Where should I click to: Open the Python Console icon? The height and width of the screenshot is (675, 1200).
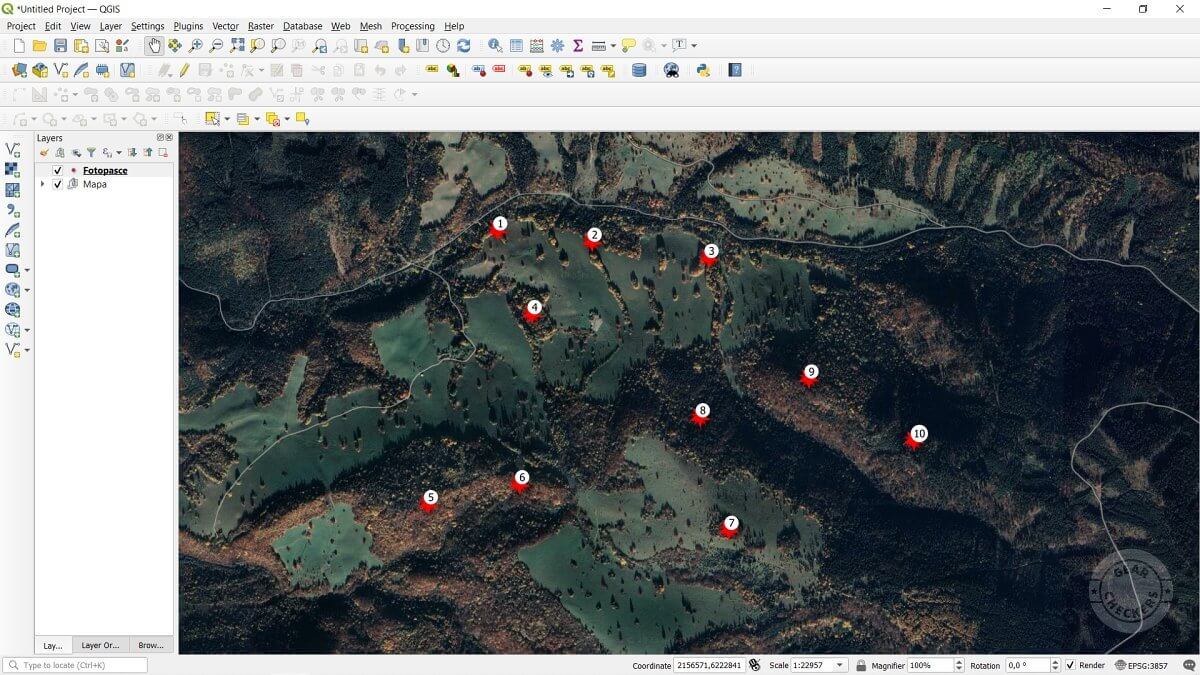click(x=703, y=70)
